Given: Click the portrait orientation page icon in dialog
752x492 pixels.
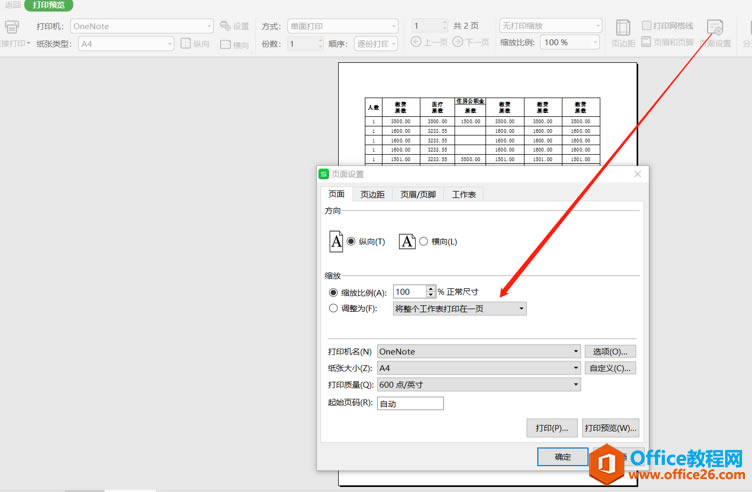Looking at the screenshot, I should 337,241.
